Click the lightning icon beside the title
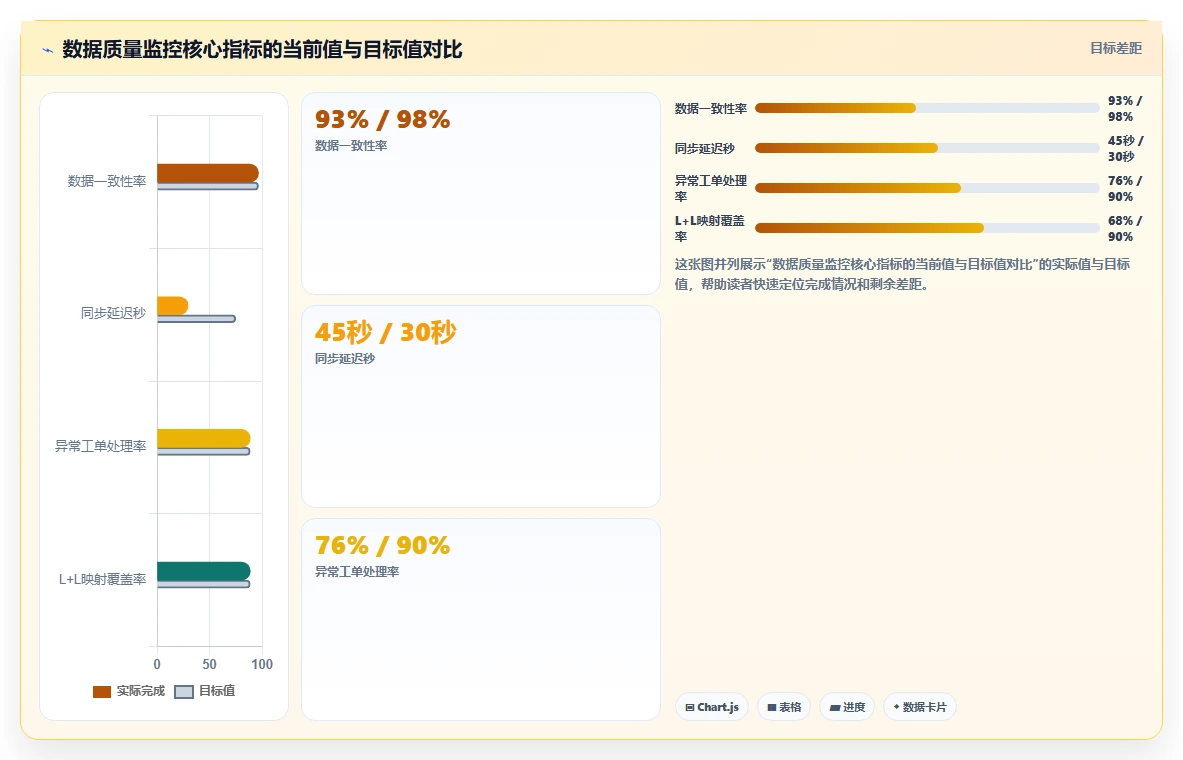 pyautogui.click(x=48, y=51)
